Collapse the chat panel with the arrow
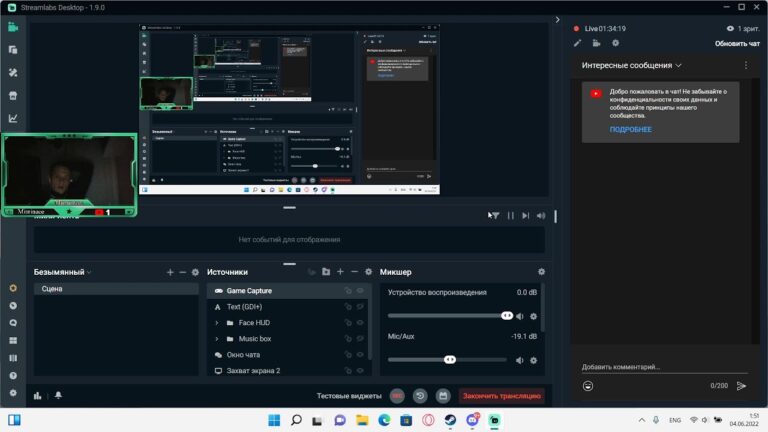 (x=557, y=20)
